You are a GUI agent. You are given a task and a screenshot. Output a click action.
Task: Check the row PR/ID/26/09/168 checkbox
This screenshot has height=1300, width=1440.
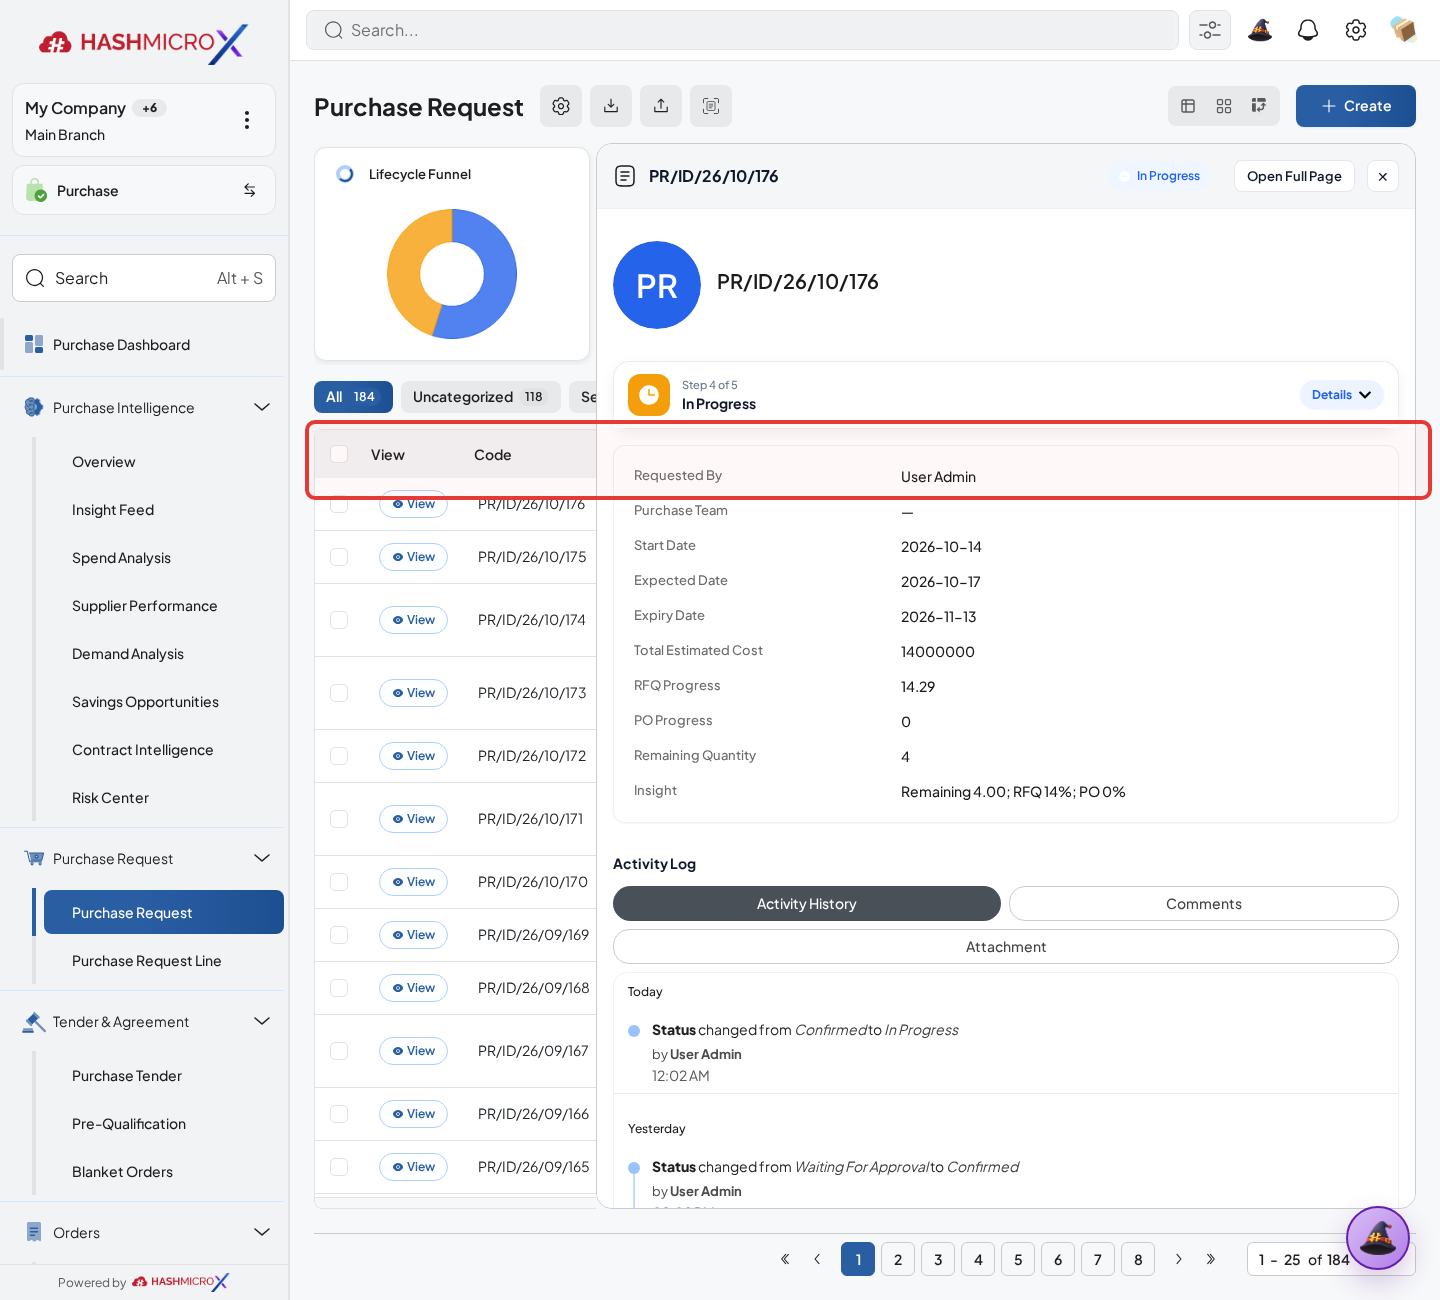click(339, 988)
